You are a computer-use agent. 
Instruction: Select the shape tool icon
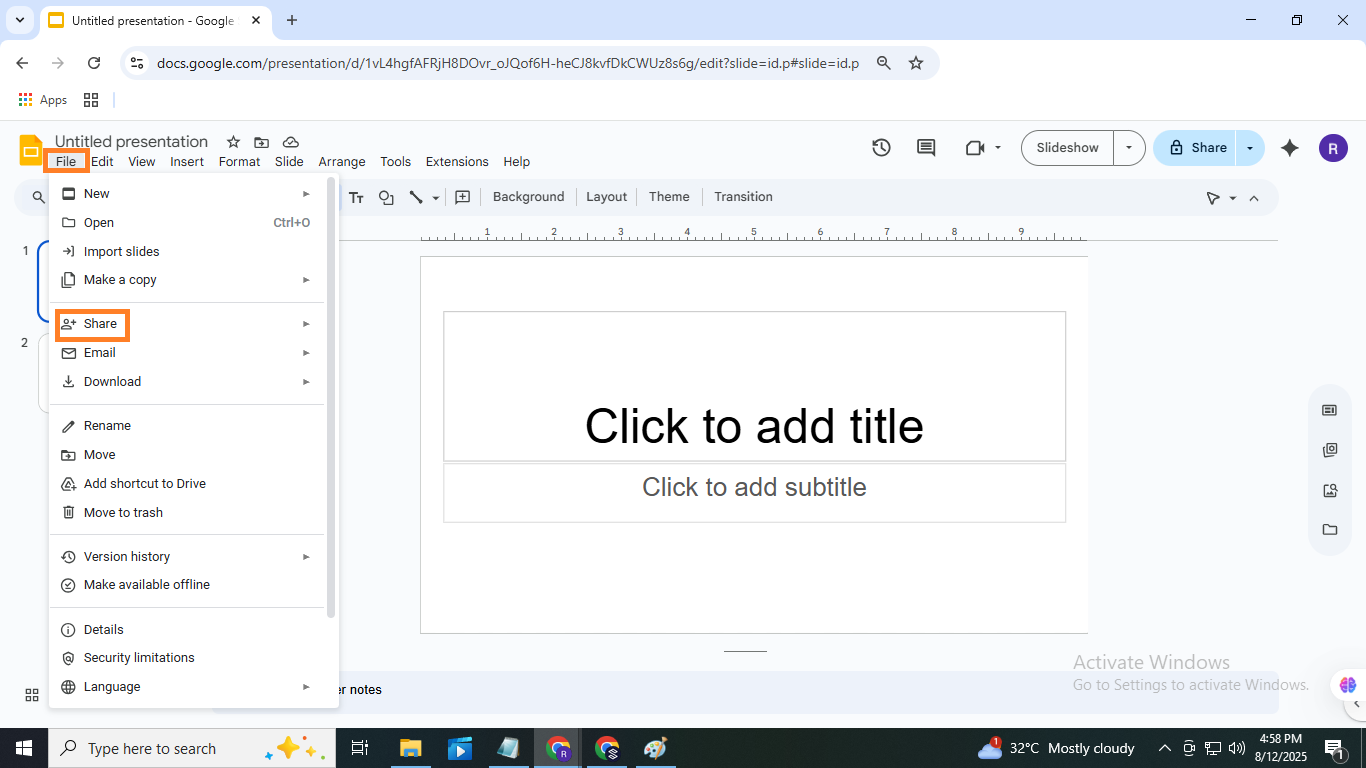(386, 197)
